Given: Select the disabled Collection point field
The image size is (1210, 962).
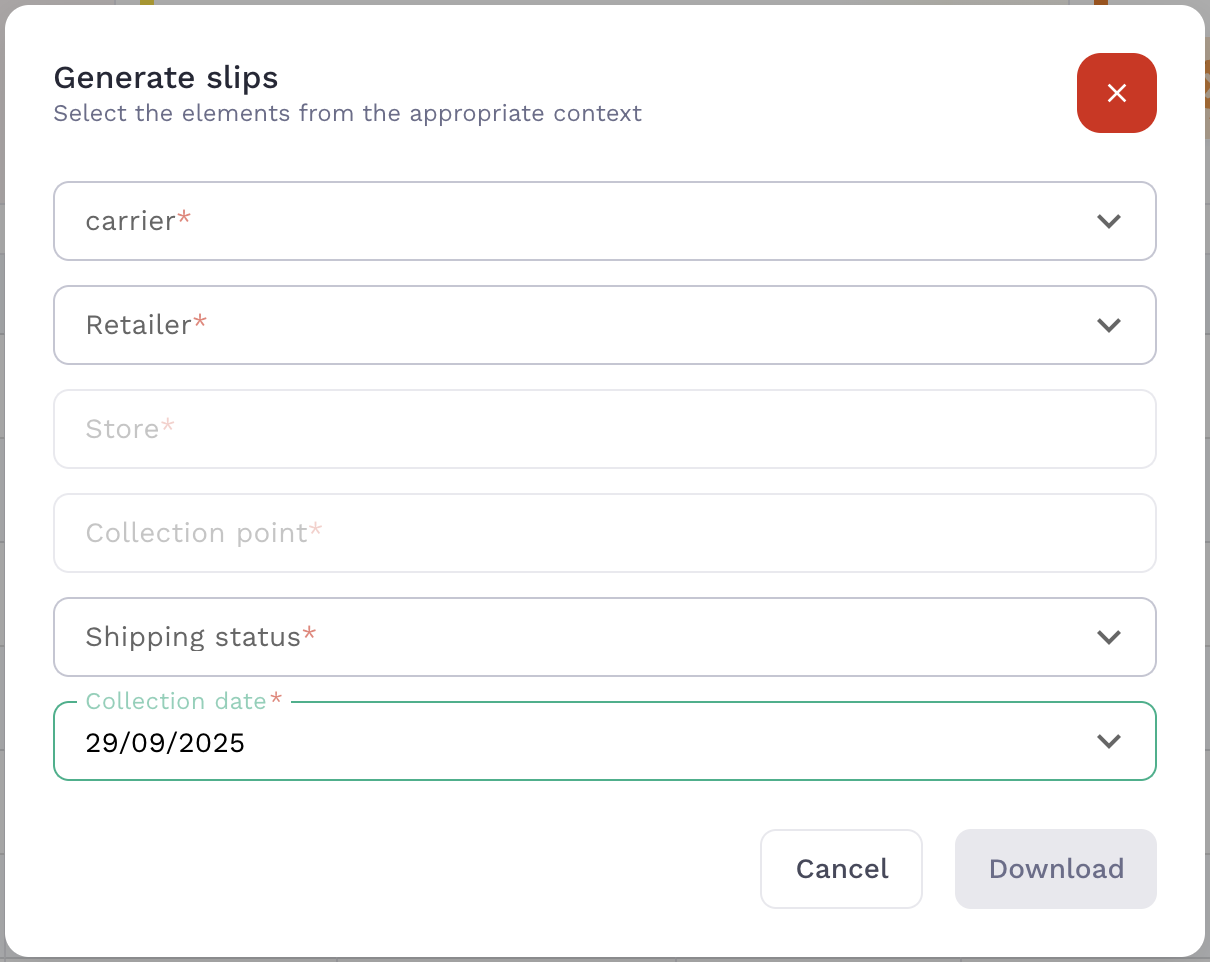Looking at the screenshot, I should tap(604, 533).
